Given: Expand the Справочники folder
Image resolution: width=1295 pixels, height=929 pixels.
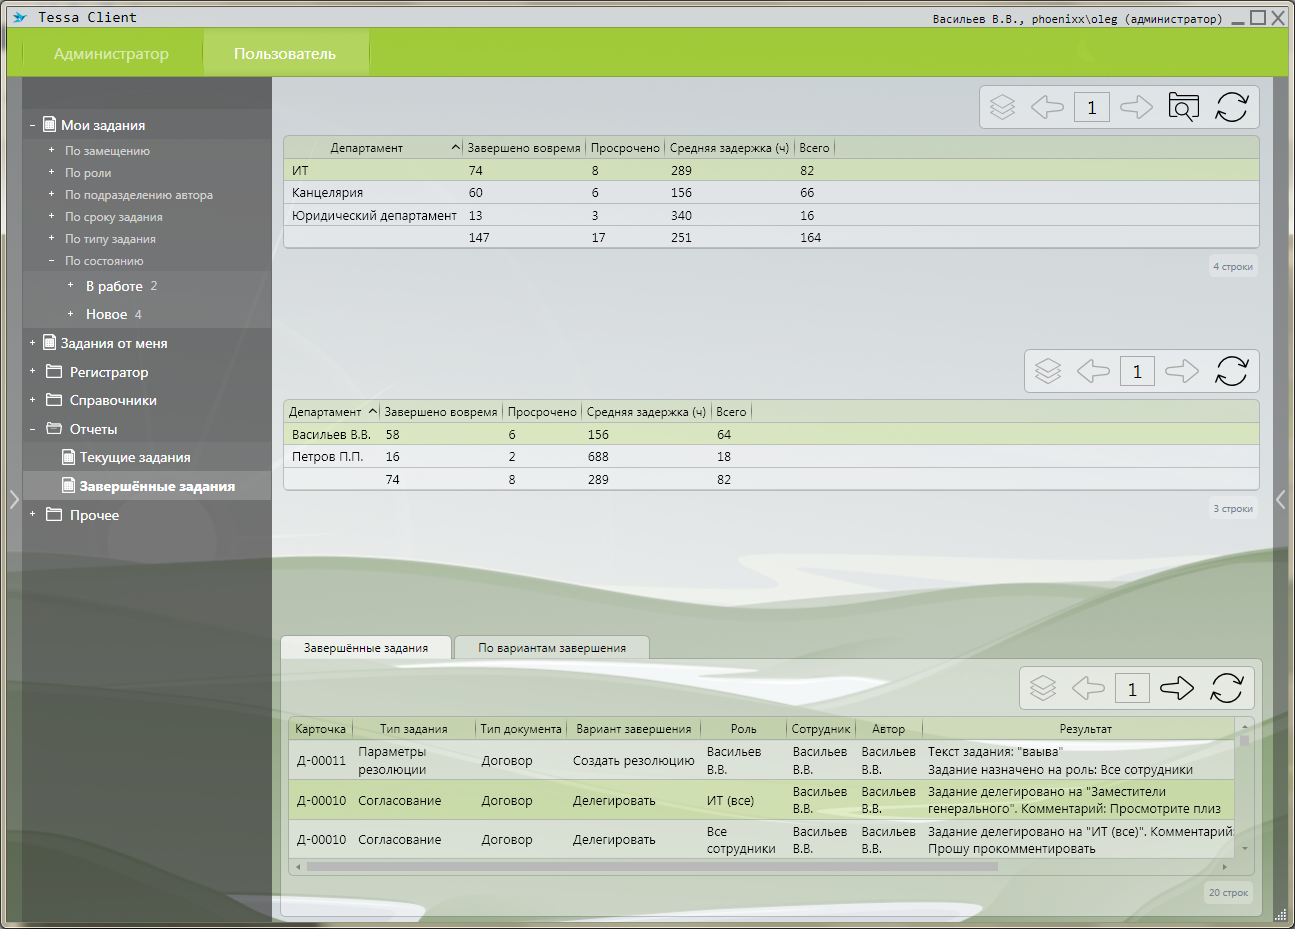Looking at the screenshot, I should 33,400.
